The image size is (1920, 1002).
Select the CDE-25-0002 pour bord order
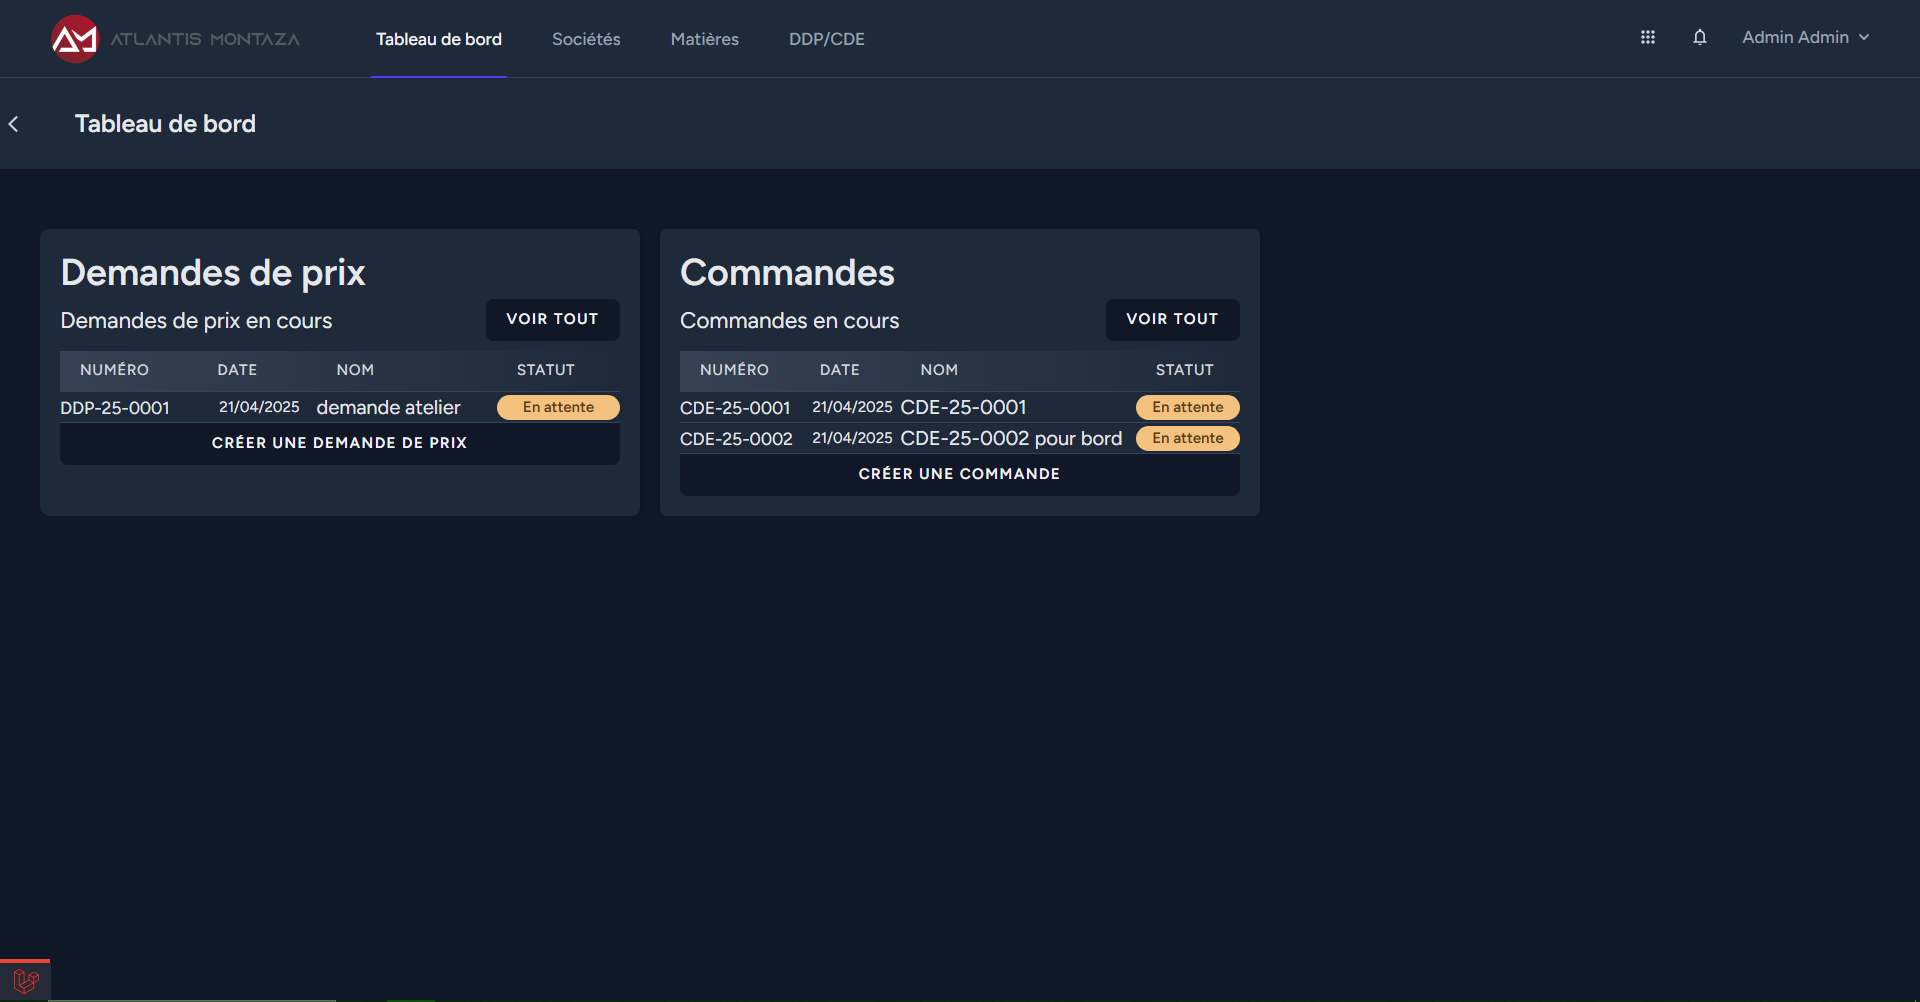(x=1011, y=438)
